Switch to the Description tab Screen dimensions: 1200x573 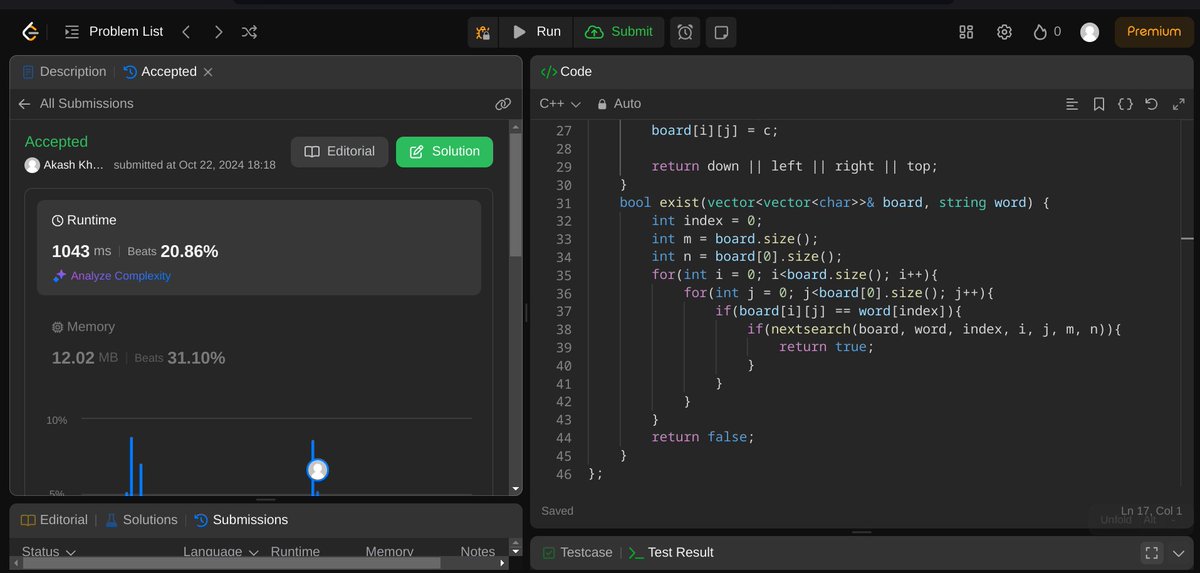tap(64, 72)
